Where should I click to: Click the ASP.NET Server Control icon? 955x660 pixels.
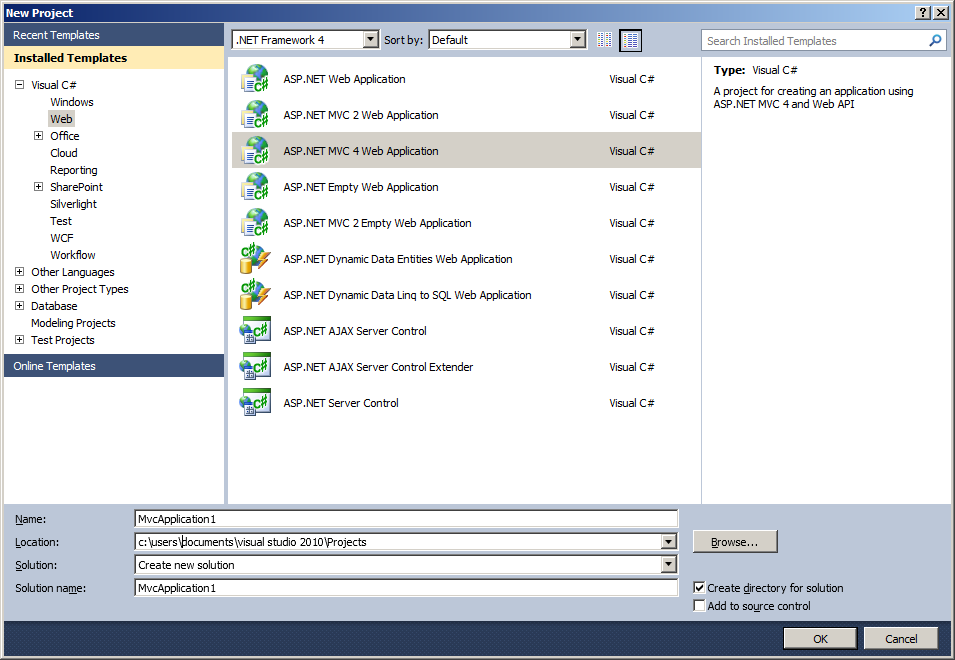coord(255,403)
